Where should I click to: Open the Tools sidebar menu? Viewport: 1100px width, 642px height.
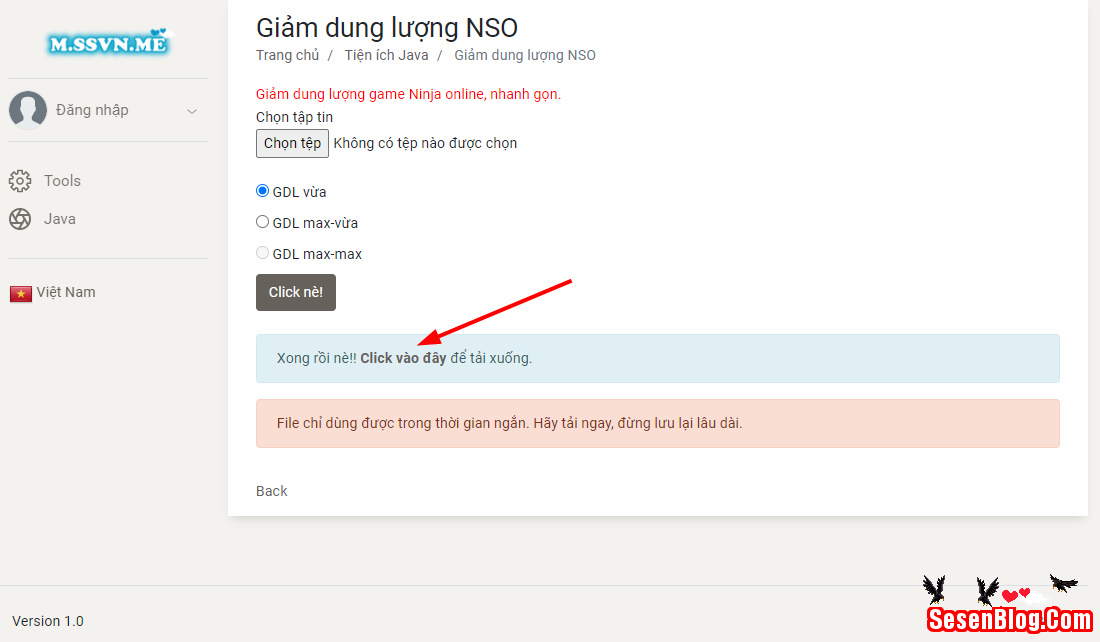pyautogui.click(x=62, y=181)
